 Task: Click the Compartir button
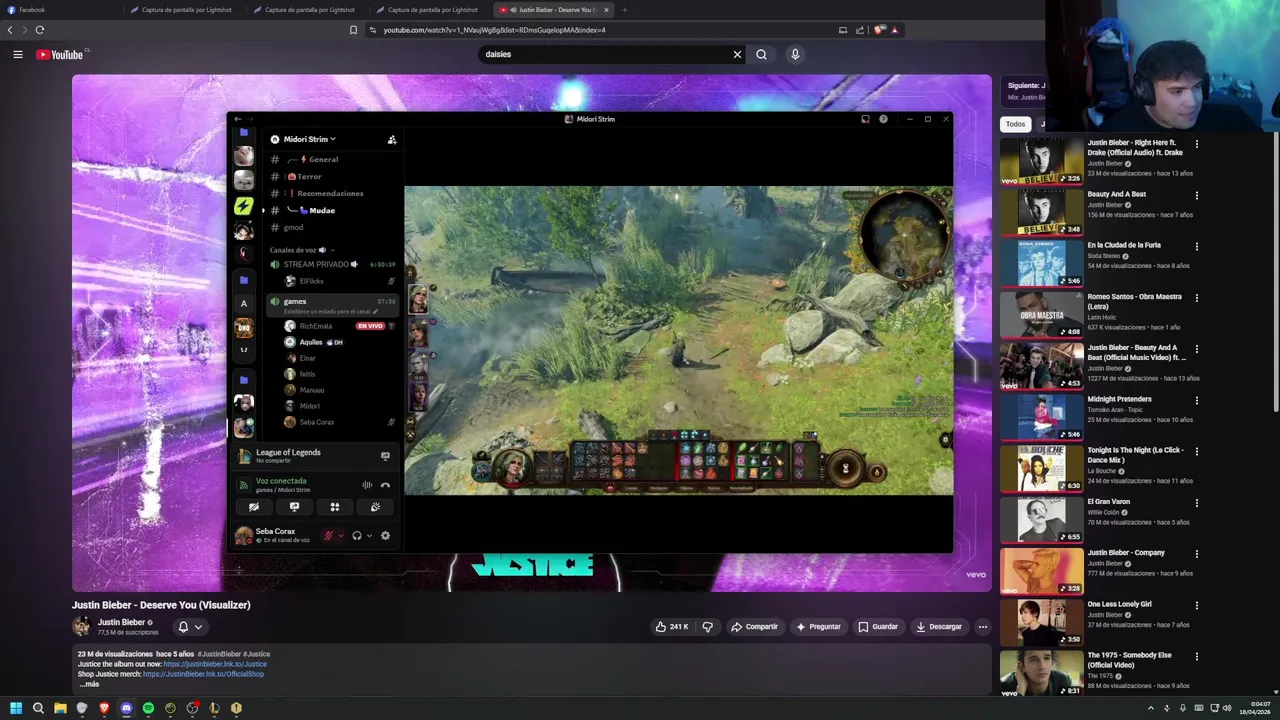click(754, 627)
